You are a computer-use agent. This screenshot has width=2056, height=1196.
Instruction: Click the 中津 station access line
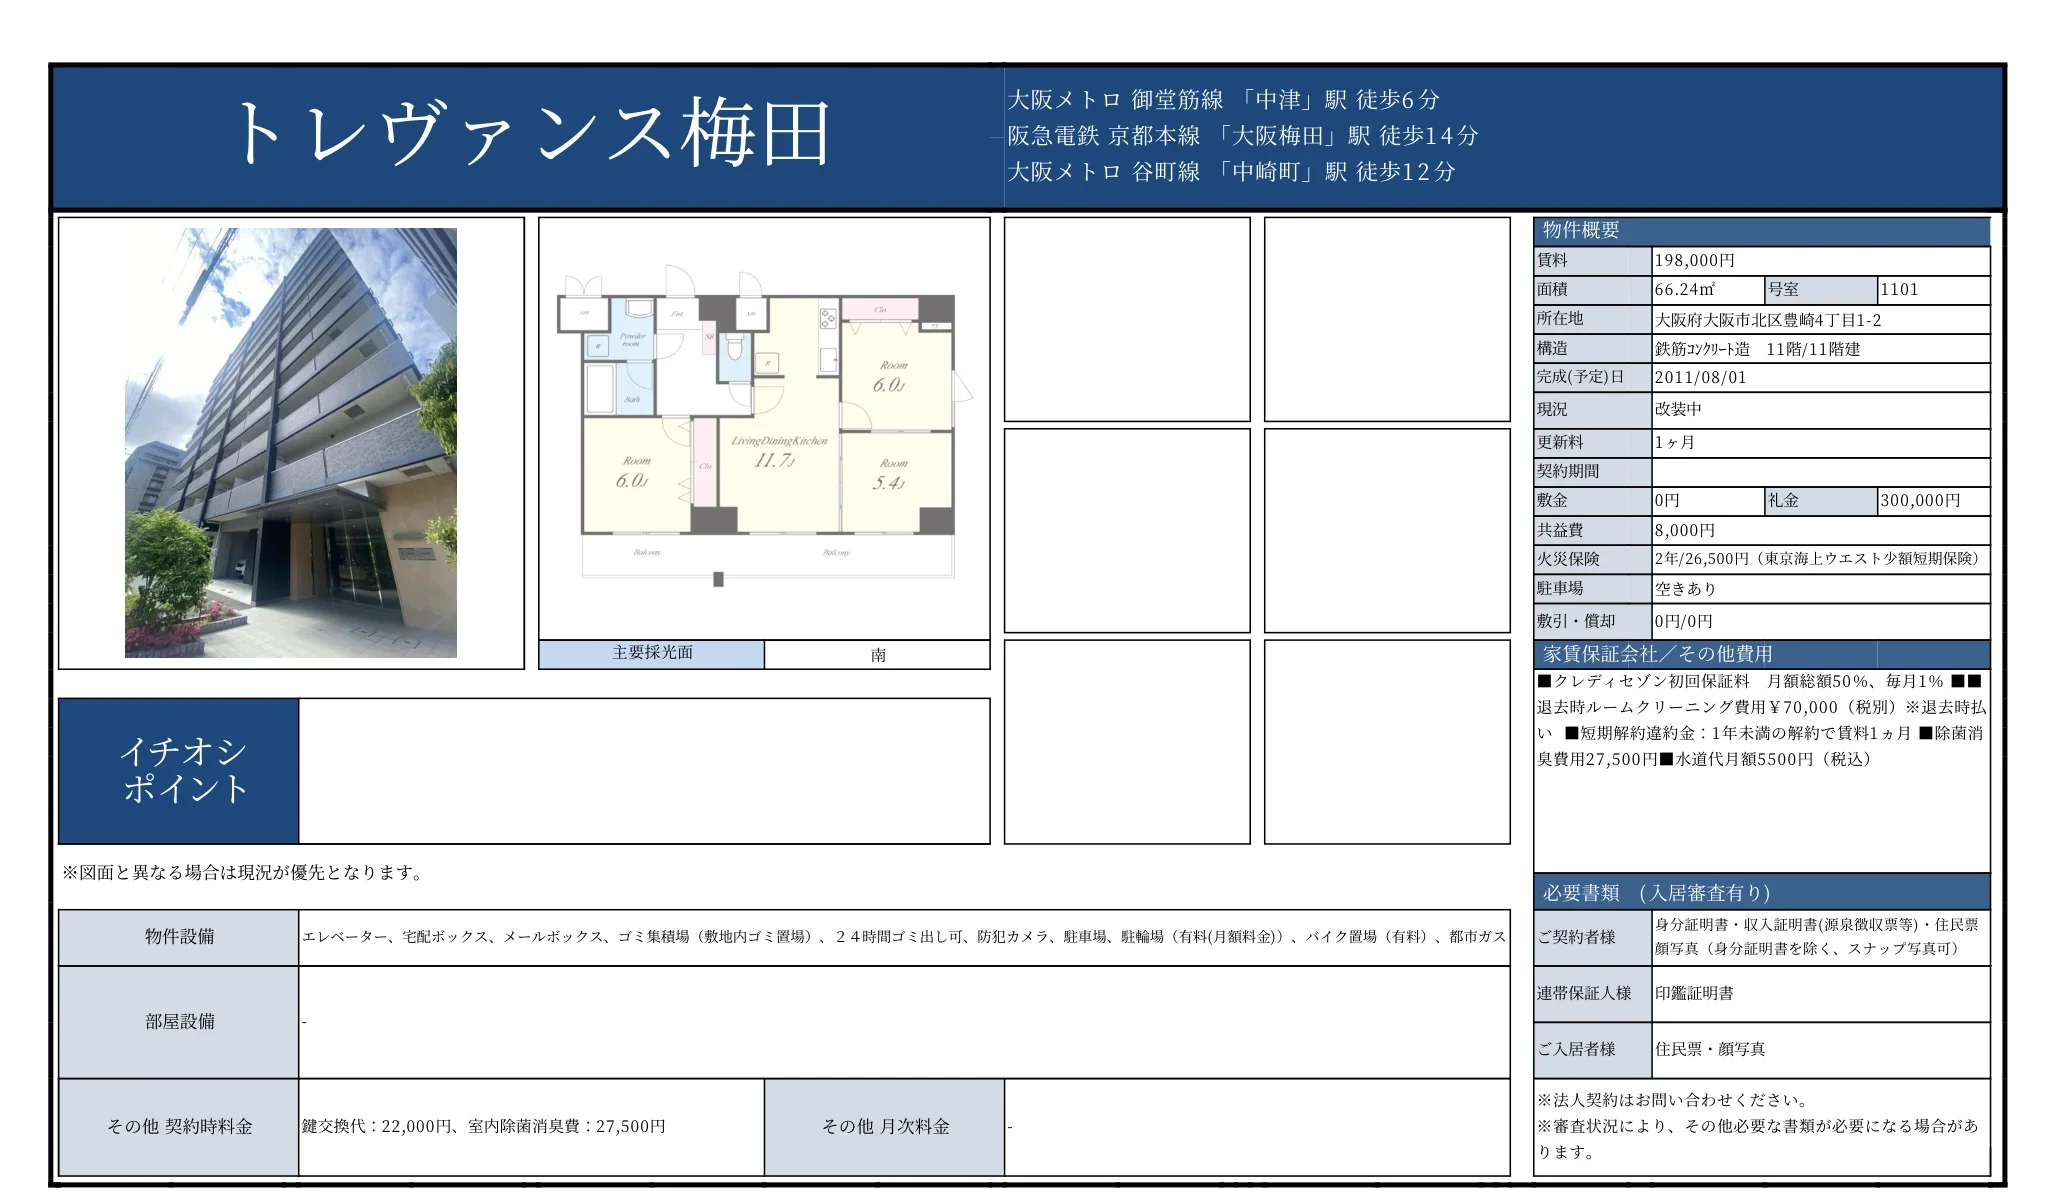[1224, 100]
